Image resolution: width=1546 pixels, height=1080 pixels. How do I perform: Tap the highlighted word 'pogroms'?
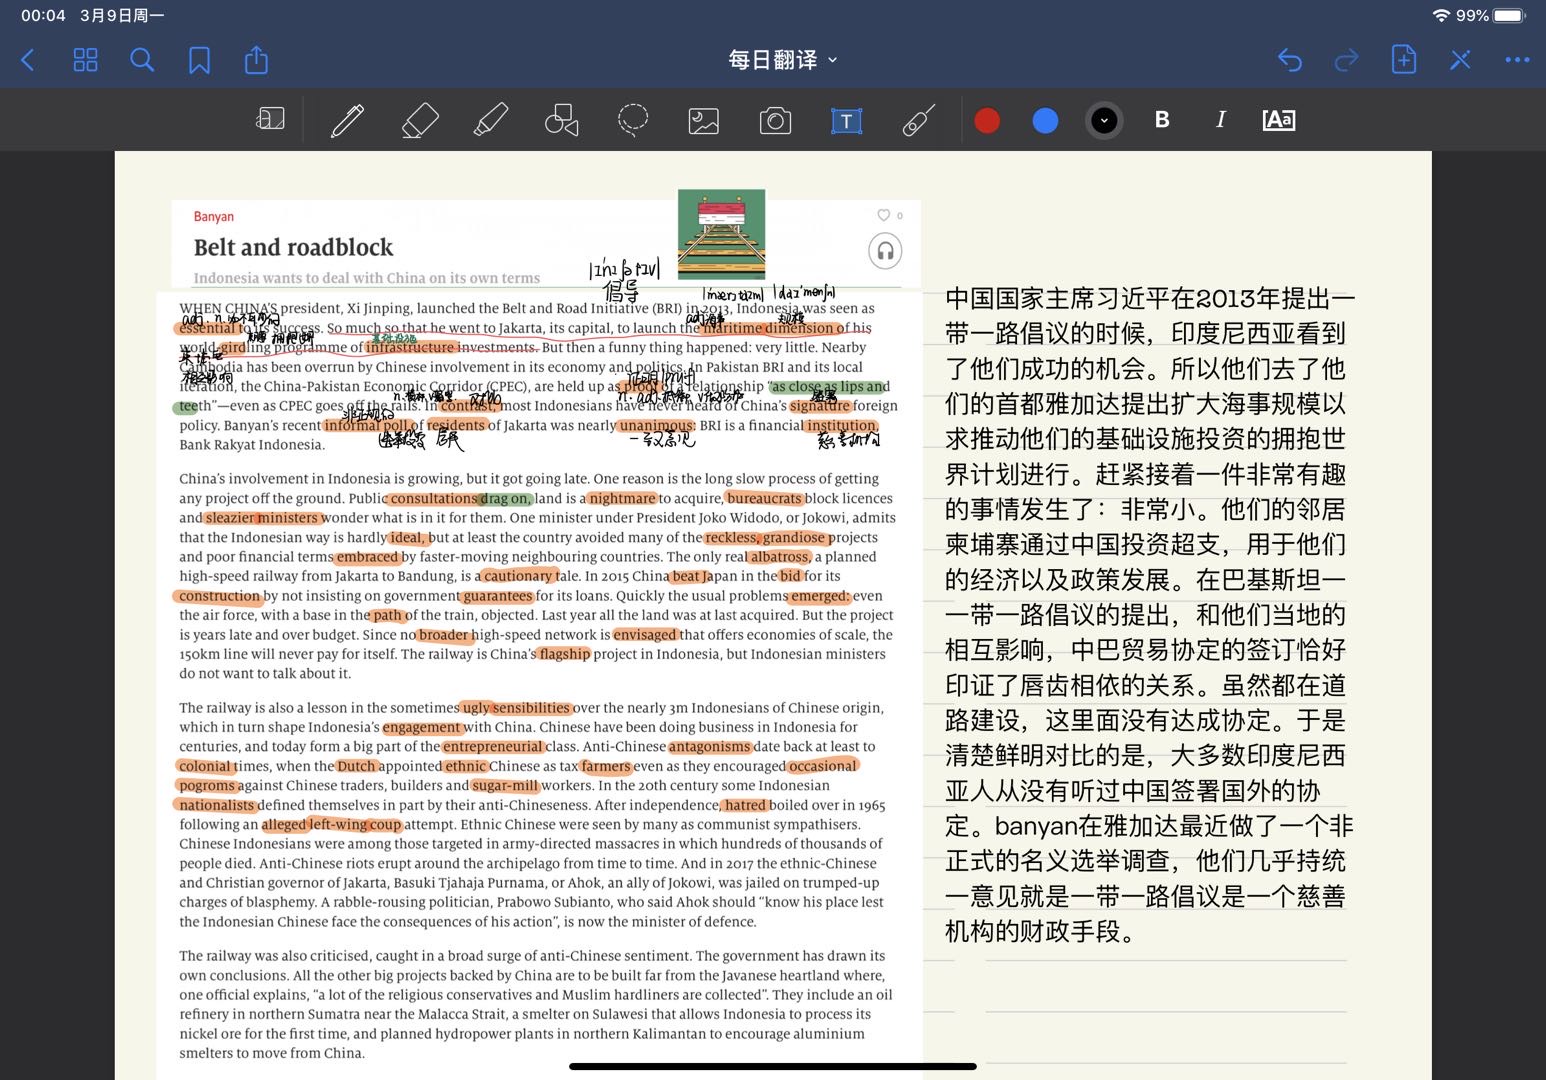tap(207, 785)
